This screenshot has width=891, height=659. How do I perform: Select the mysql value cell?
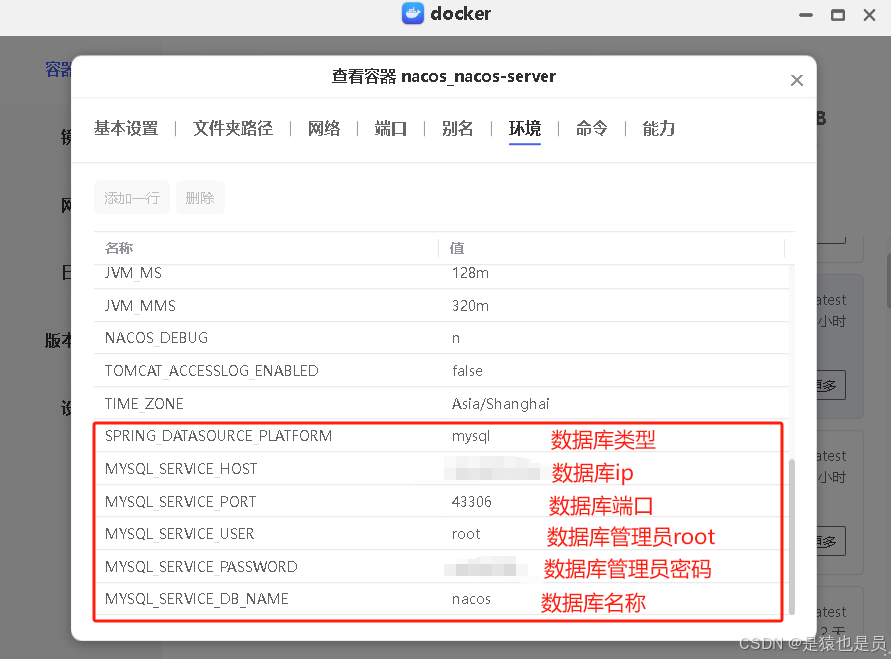pyautogui.click(x=471, y=436)
